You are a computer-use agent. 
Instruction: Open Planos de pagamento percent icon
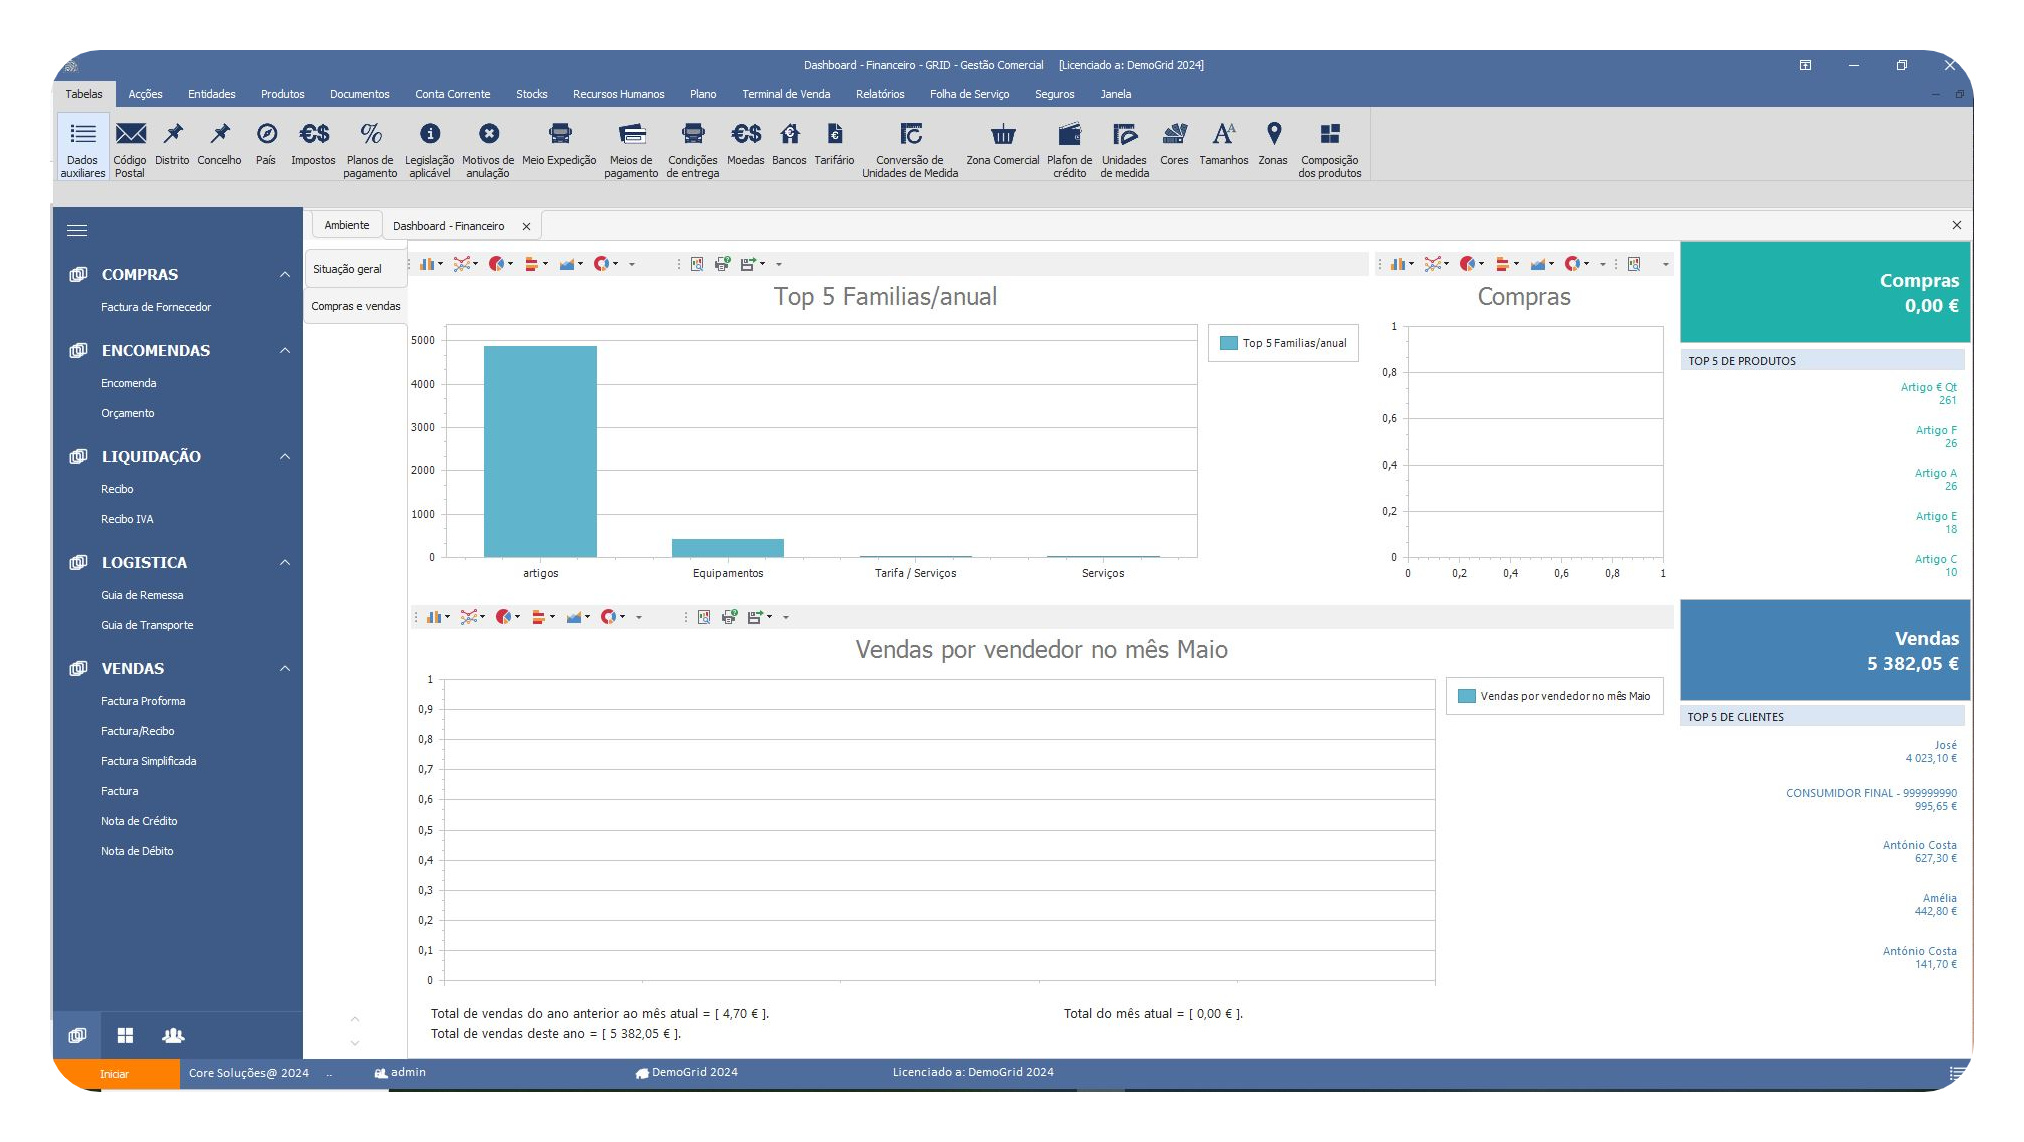(370, 134)
